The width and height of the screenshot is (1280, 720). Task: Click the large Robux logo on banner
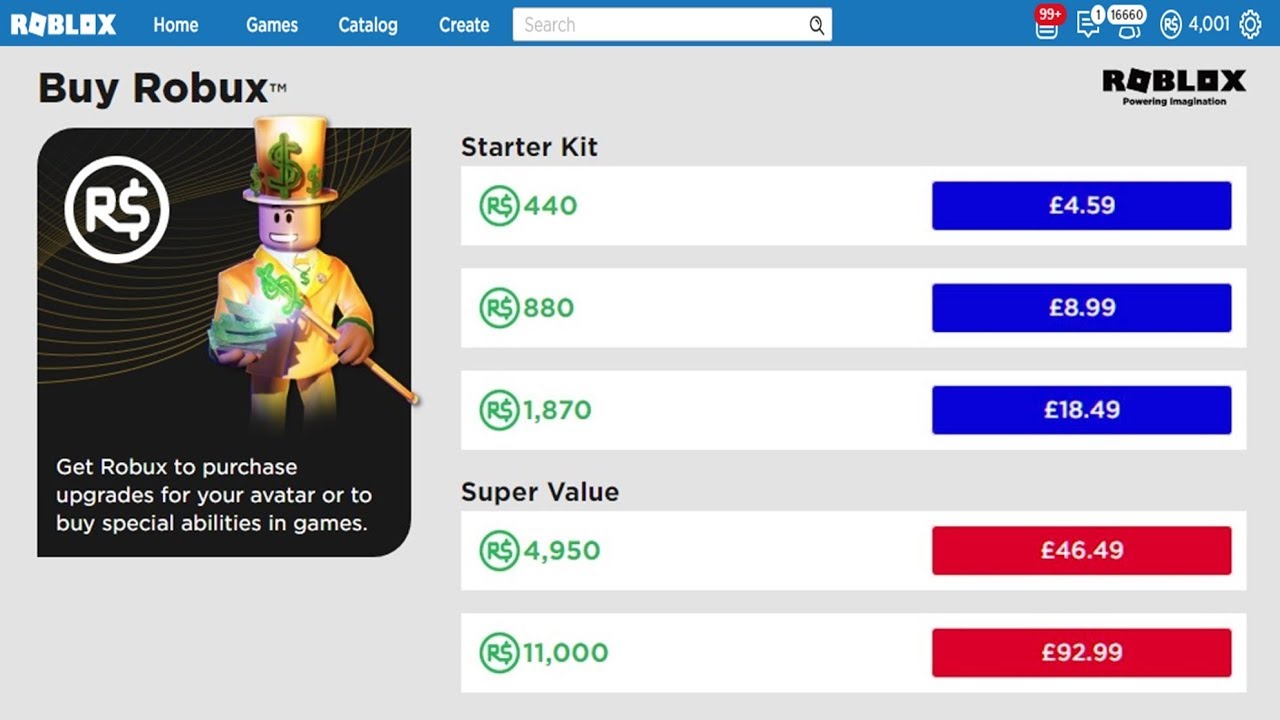tap(117, 209)
